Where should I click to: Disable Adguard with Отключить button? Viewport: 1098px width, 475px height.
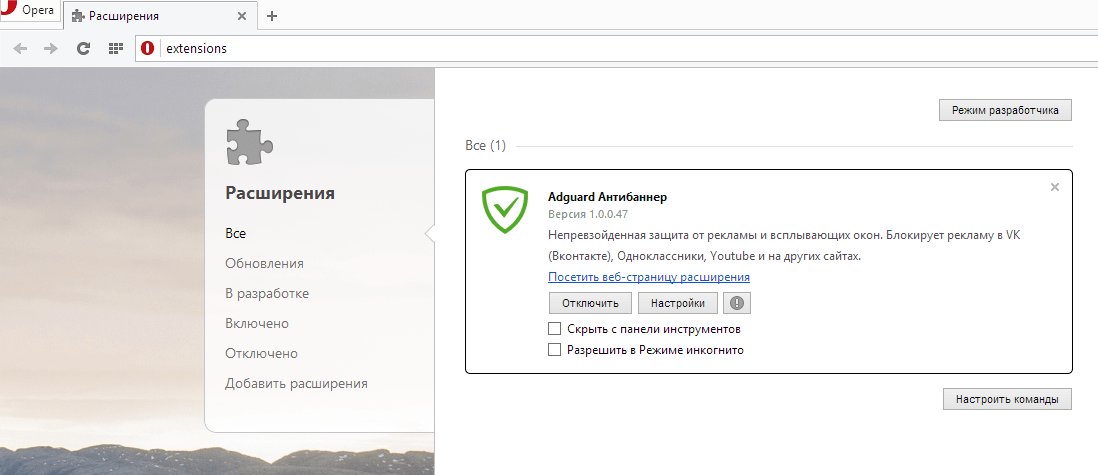[590, 303]
